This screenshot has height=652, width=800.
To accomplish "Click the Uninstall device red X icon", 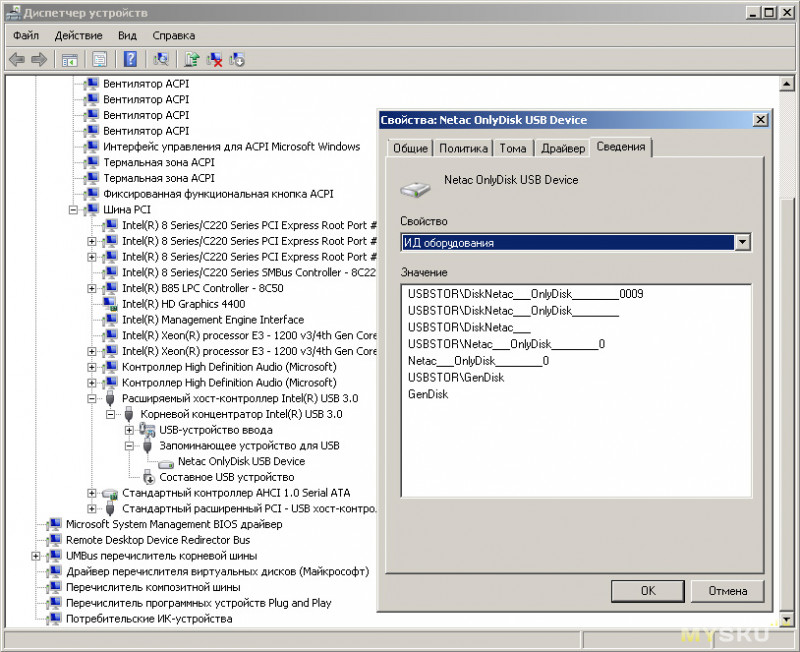I will (214, 59).
